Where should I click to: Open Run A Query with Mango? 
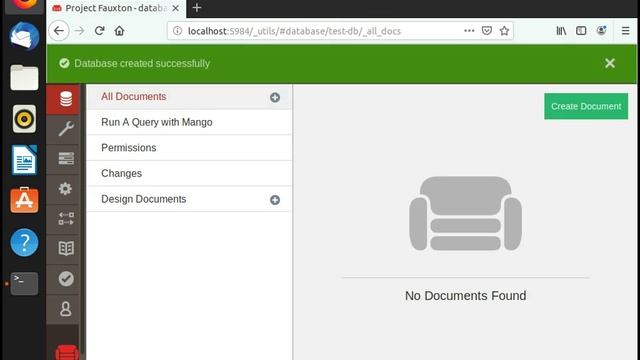tap(157, 122)
